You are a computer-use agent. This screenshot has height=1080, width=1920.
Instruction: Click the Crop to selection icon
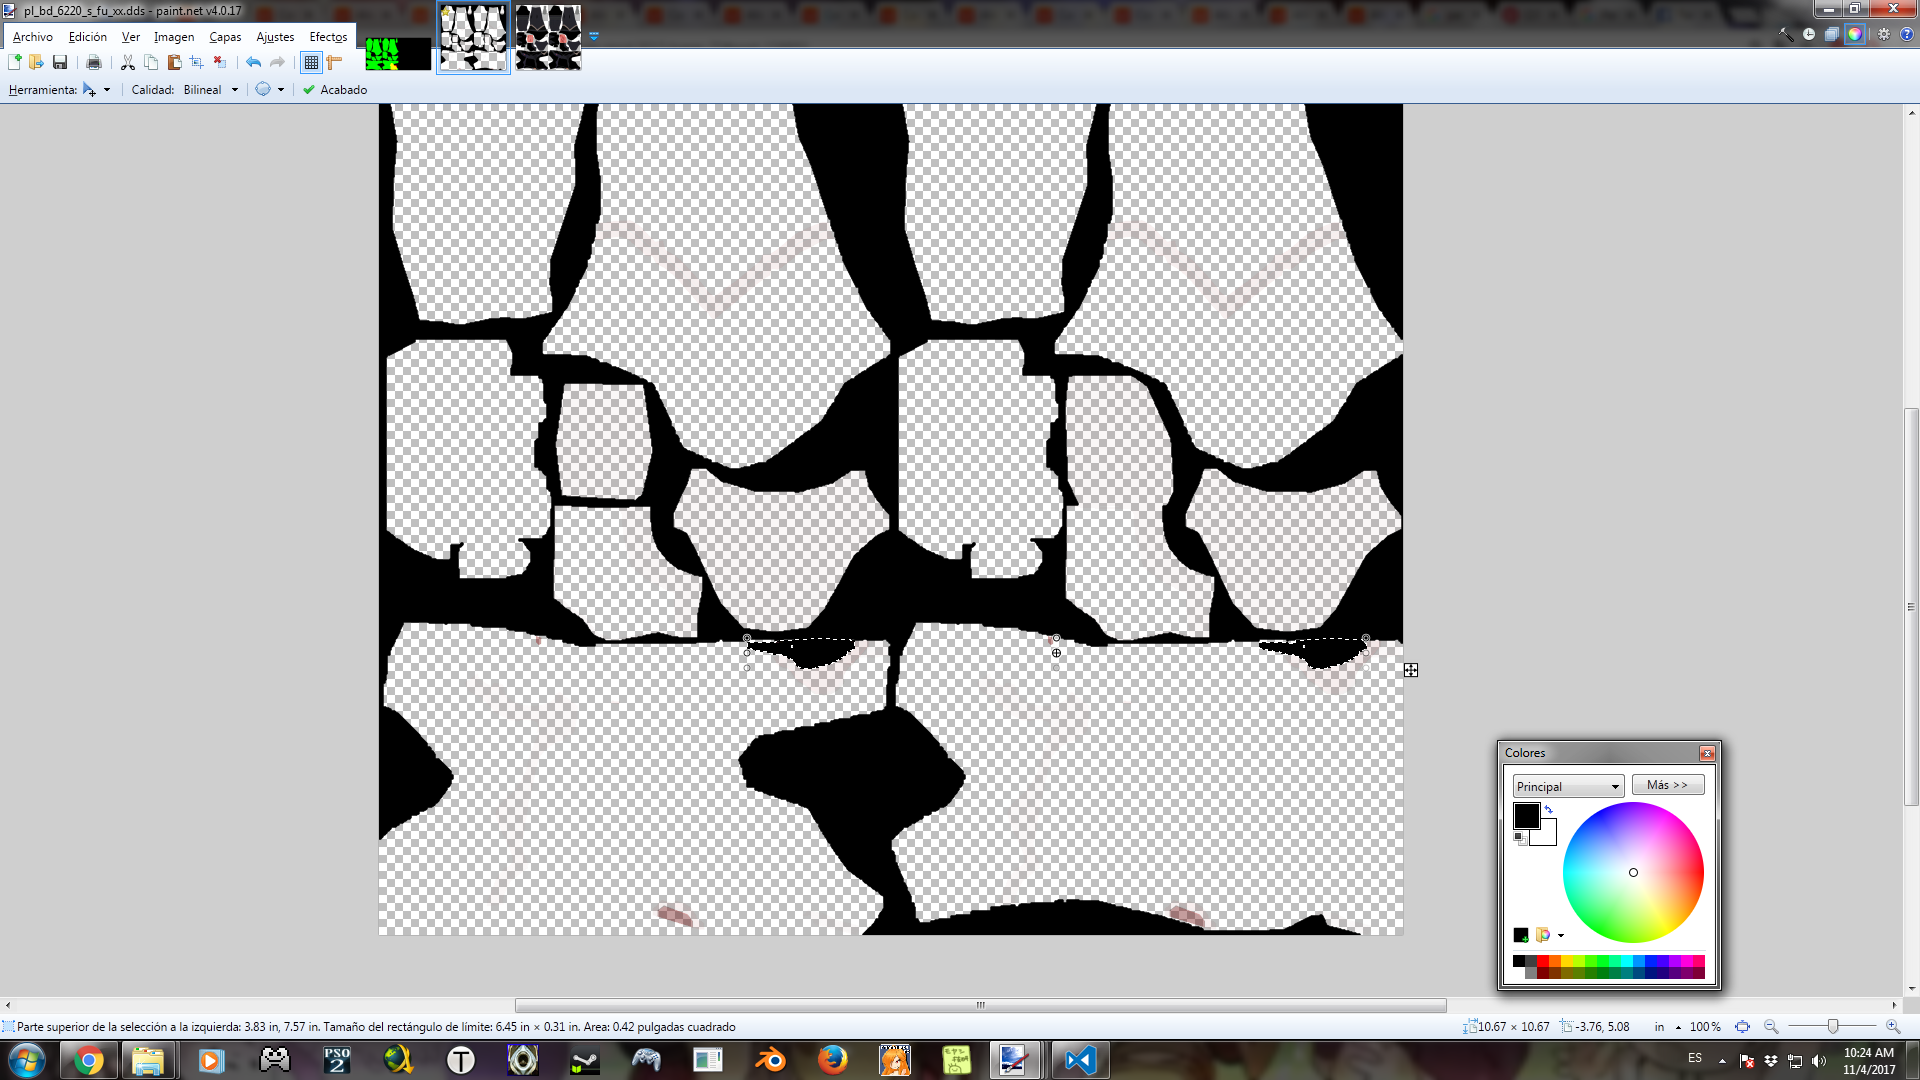[196, 62]
